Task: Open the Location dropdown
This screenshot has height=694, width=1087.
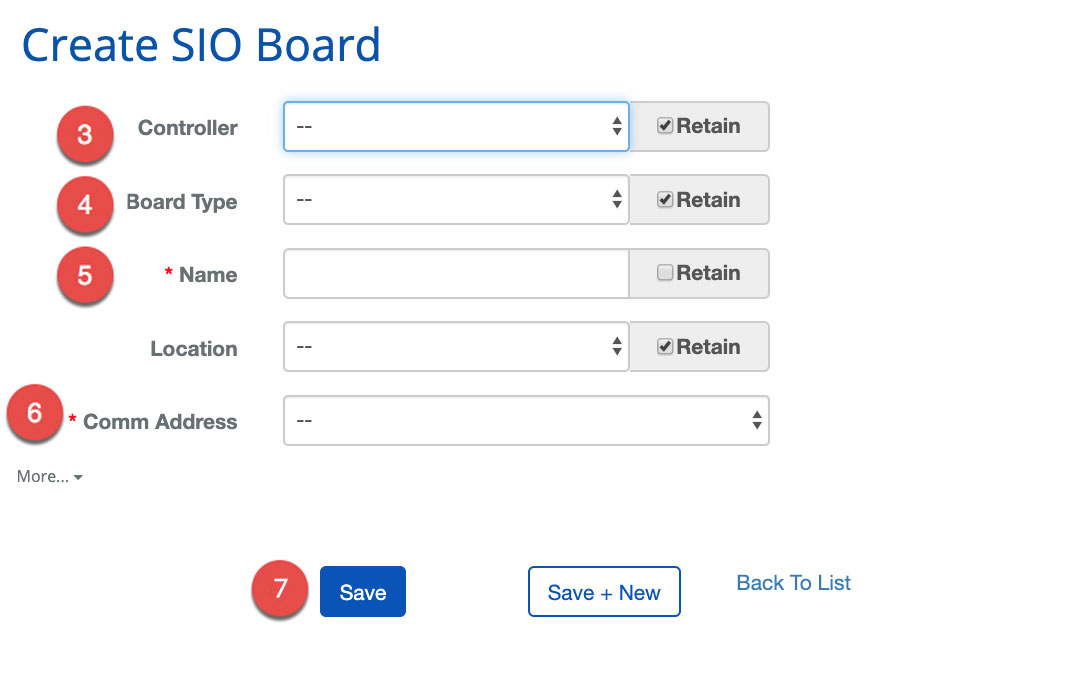Action: [455, 346]
